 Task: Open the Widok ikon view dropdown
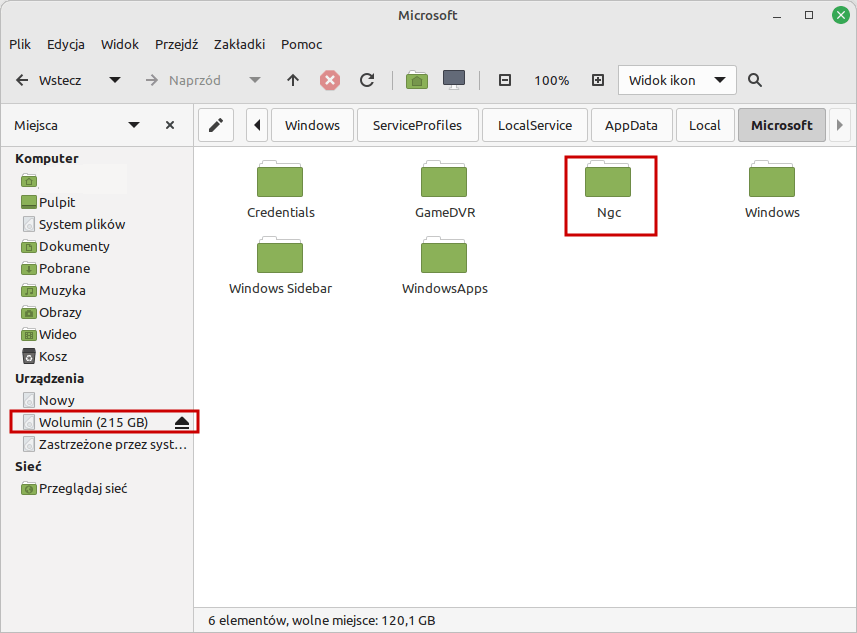pyautogui.click(x=677, y=80)
